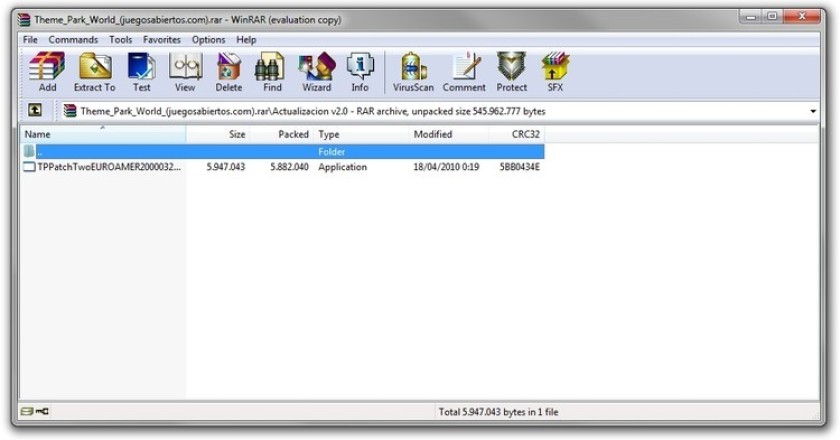Create SFX archive icon

555,72
